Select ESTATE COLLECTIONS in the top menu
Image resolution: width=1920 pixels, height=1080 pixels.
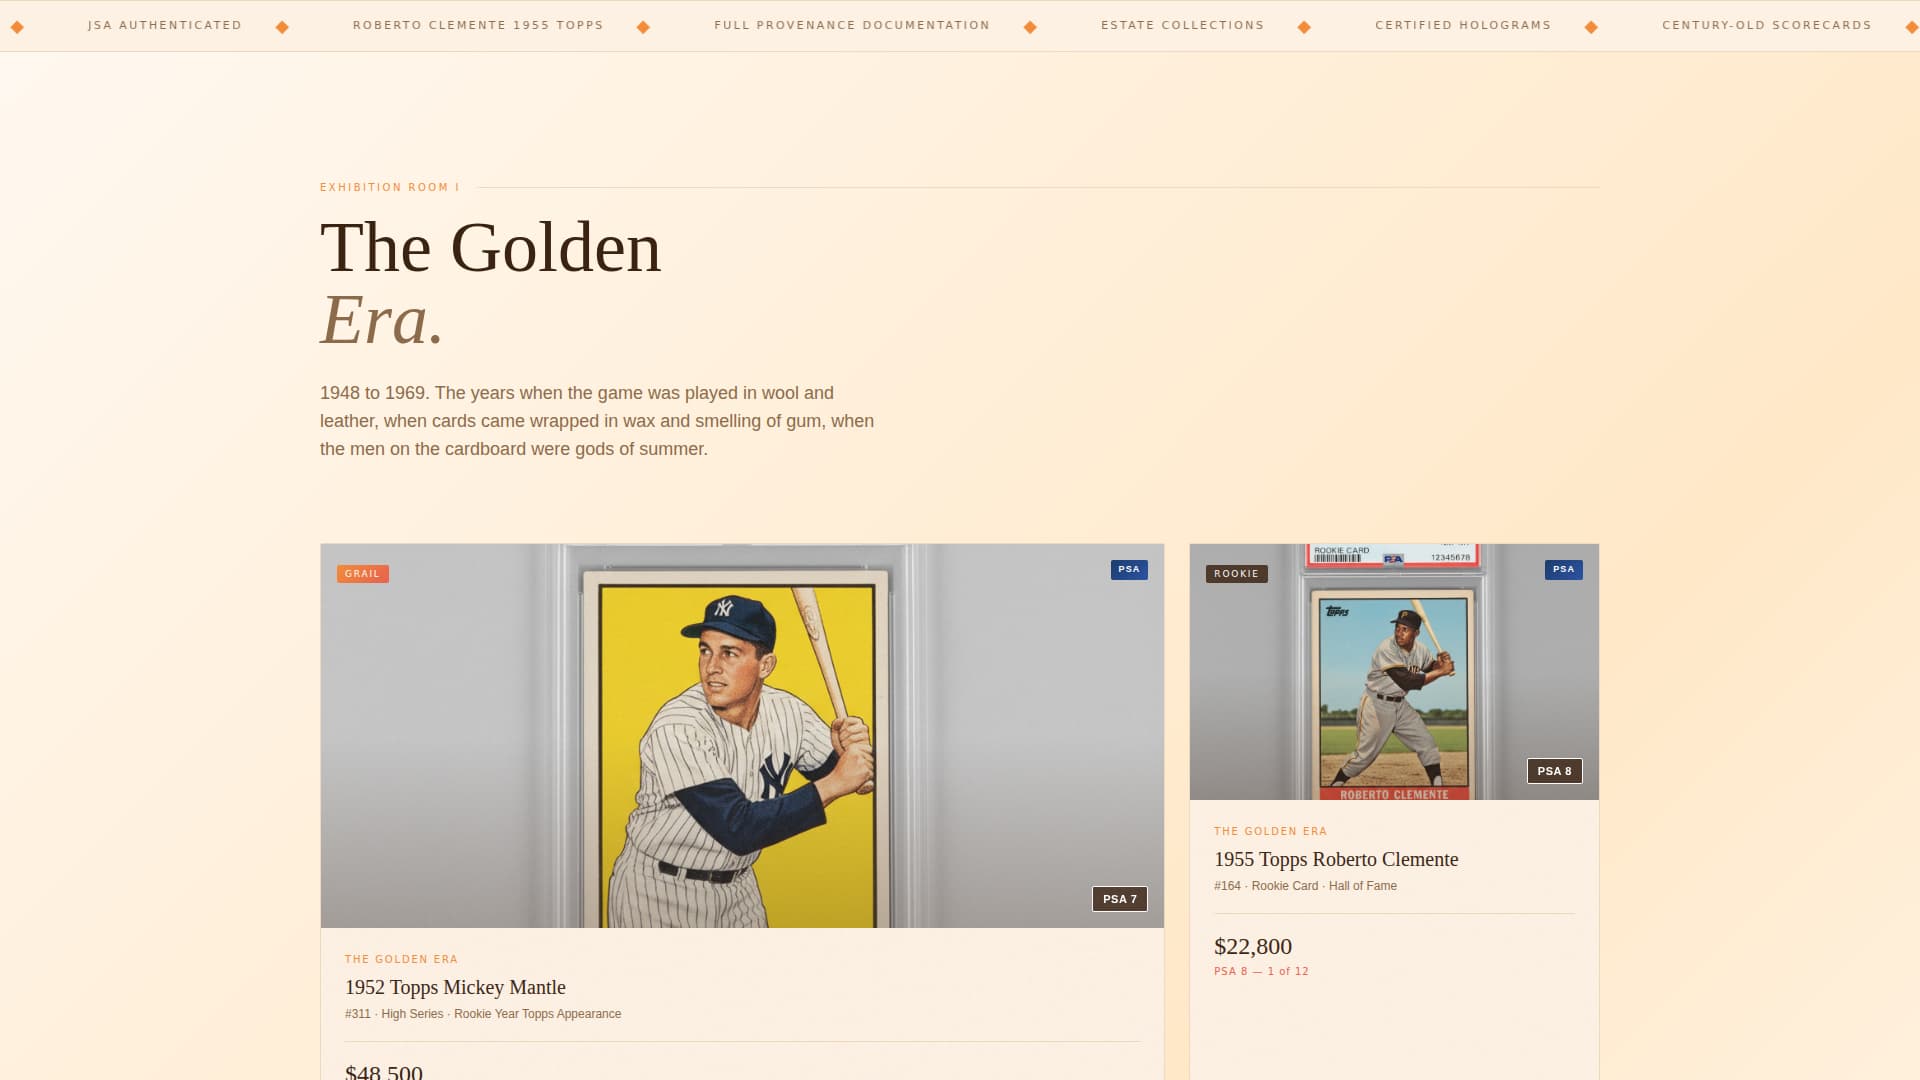click(1181, 25)
